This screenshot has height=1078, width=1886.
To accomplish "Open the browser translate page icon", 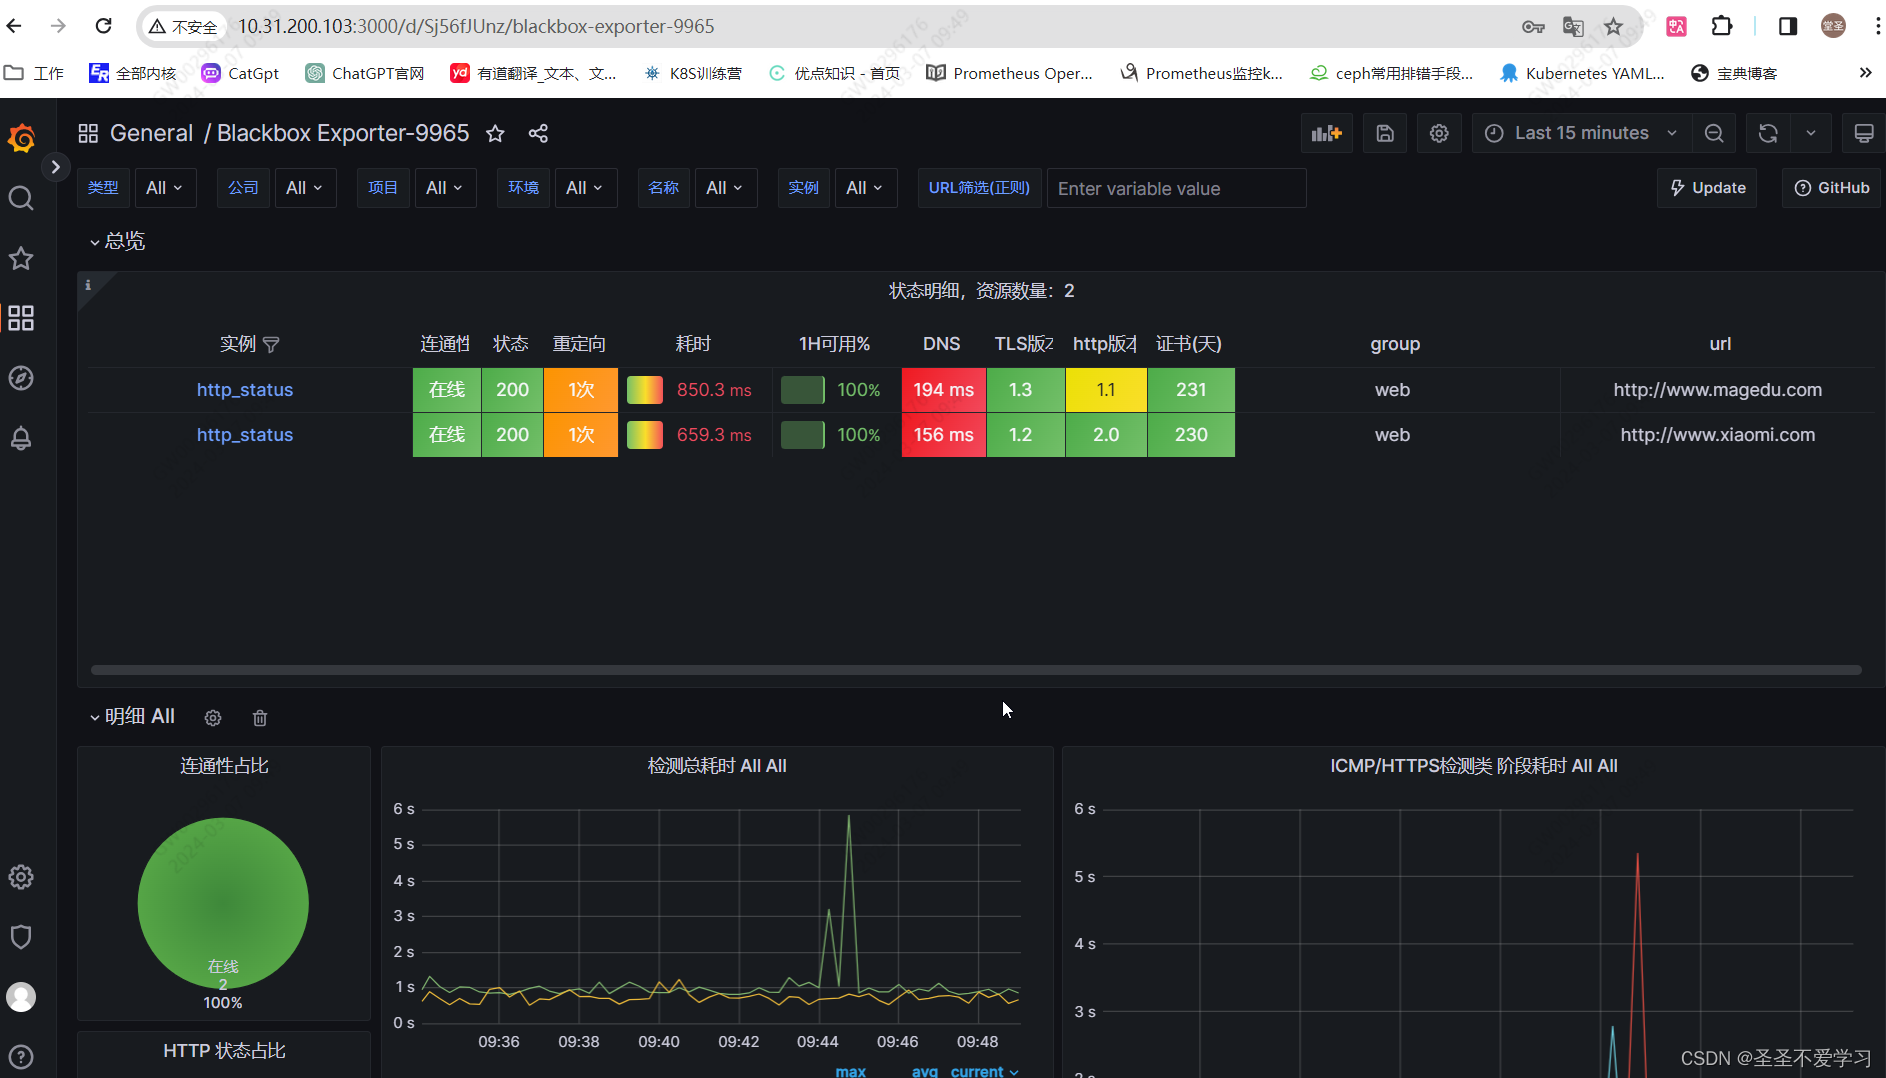I will (x=1573, y=26).
